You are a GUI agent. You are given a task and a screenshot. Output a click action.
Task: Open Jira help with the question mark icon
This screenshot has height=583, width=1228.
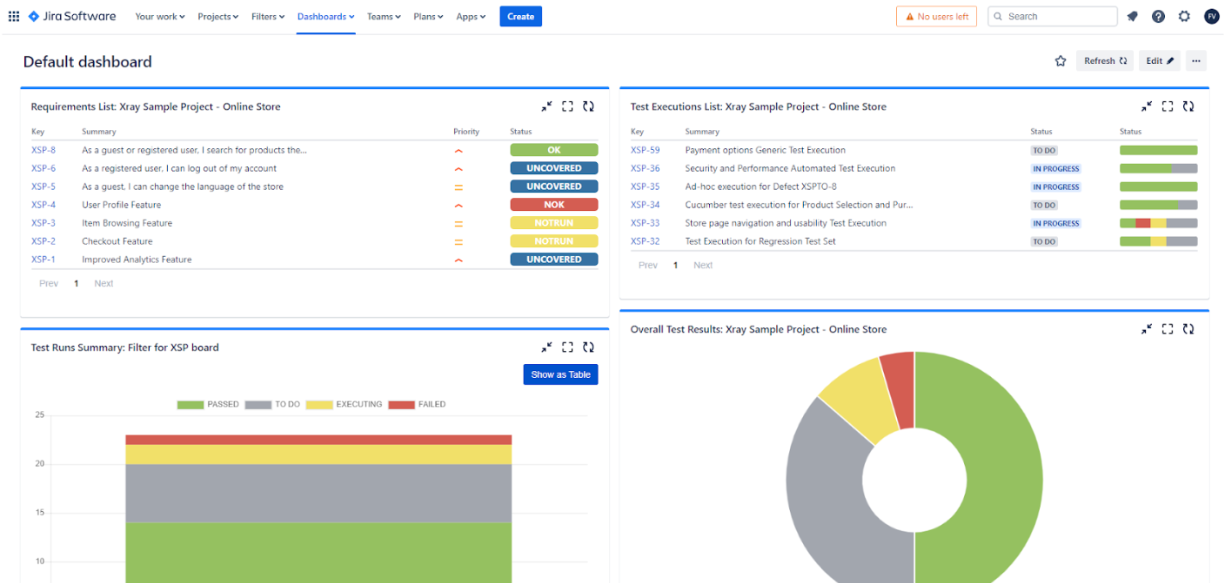pos(1158,16)
